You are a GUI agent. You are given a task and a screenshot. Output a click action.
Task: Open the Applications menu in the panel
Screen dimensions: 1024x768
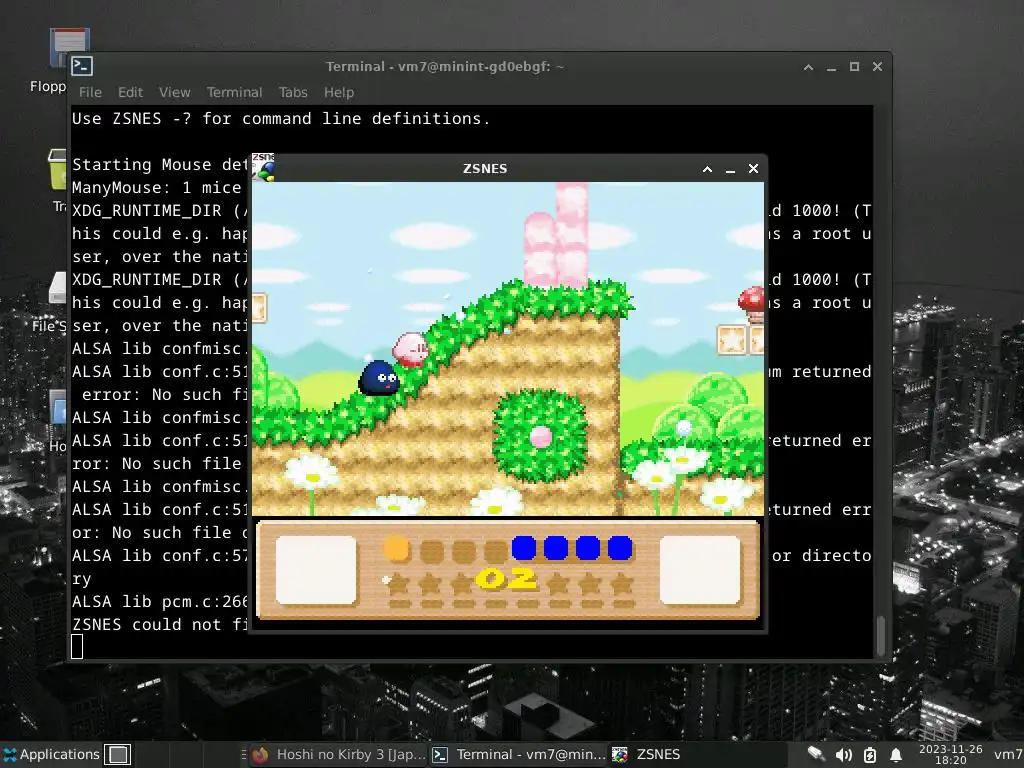pyautogui.click(x=50, y=754)
